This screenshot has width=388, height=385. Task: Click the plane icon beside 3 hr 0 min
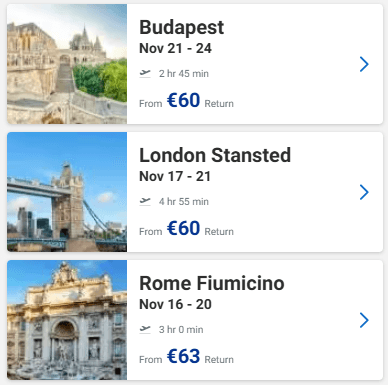145,329
